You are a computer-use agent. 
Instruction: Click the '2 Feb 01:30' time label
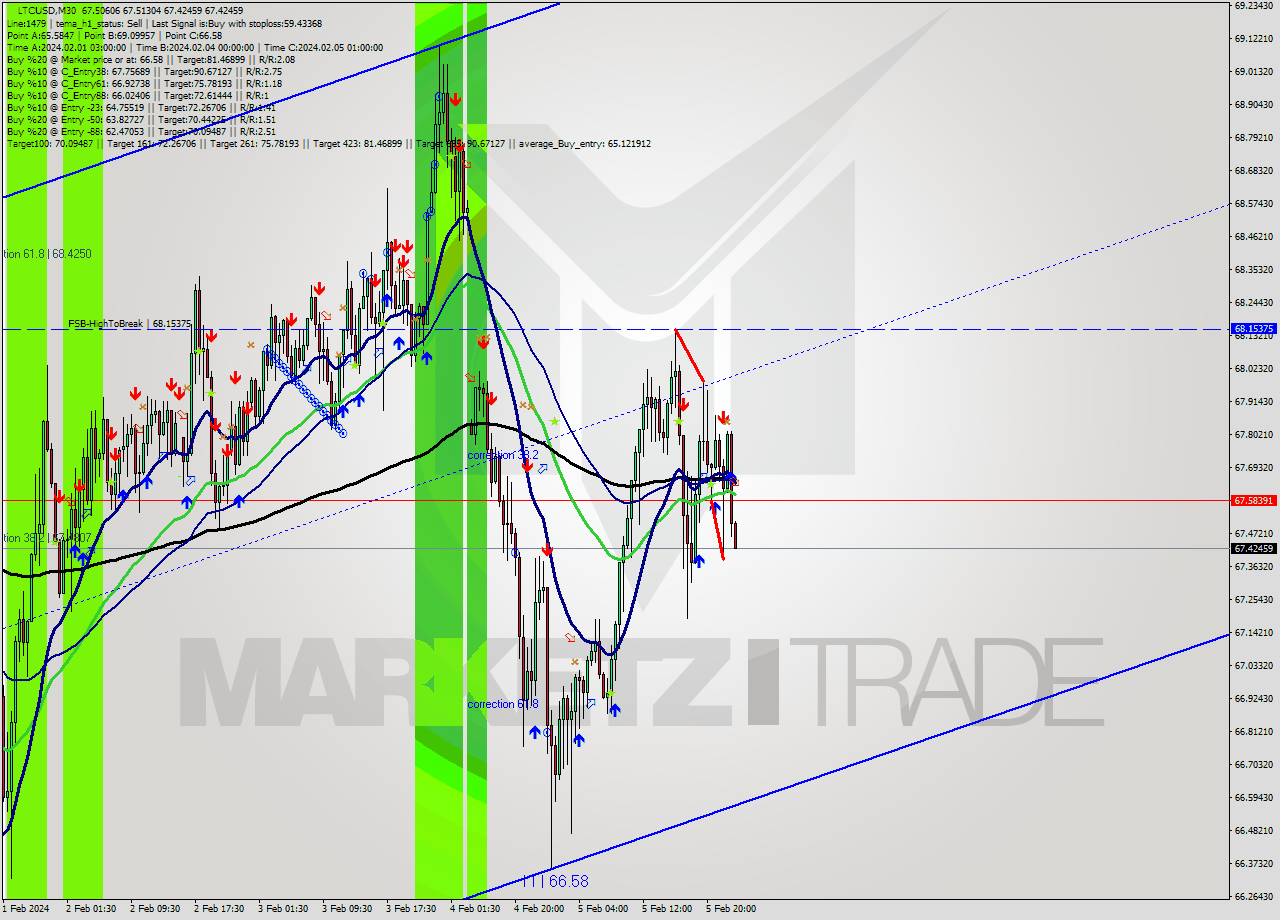91,909
